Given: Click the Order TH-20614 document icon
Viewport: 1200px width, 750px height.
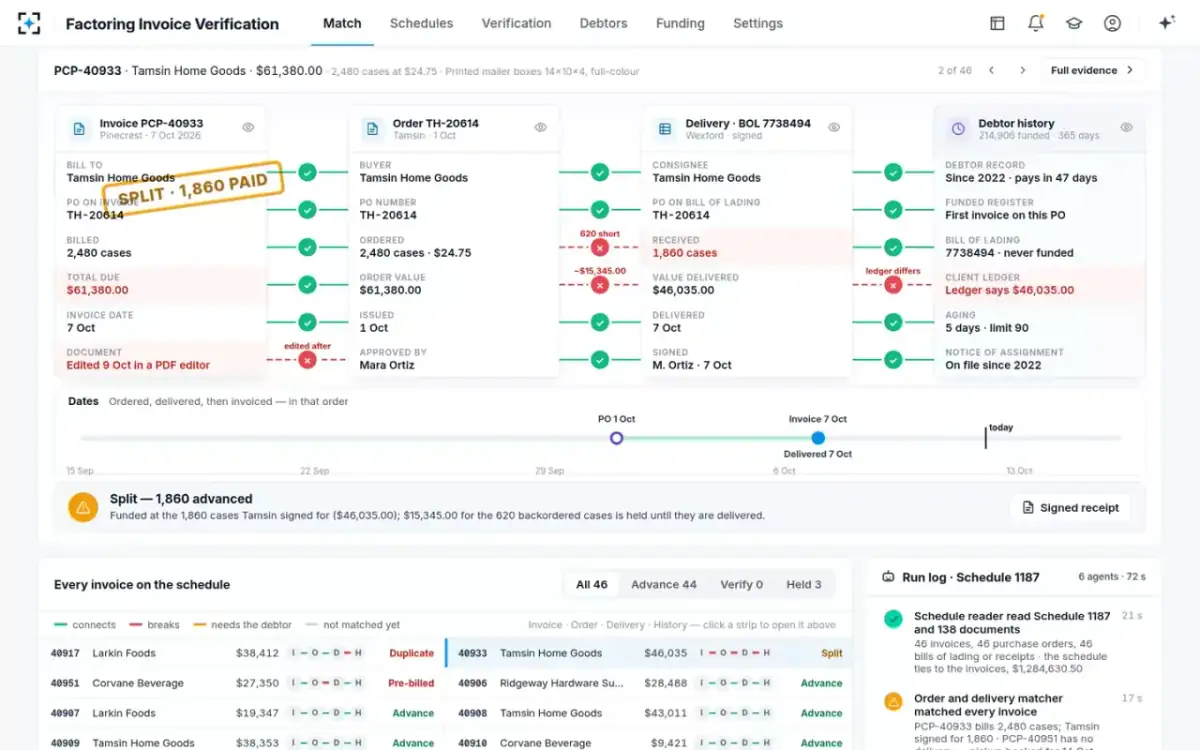Looking at the screenshot, I should pos(372,129).
